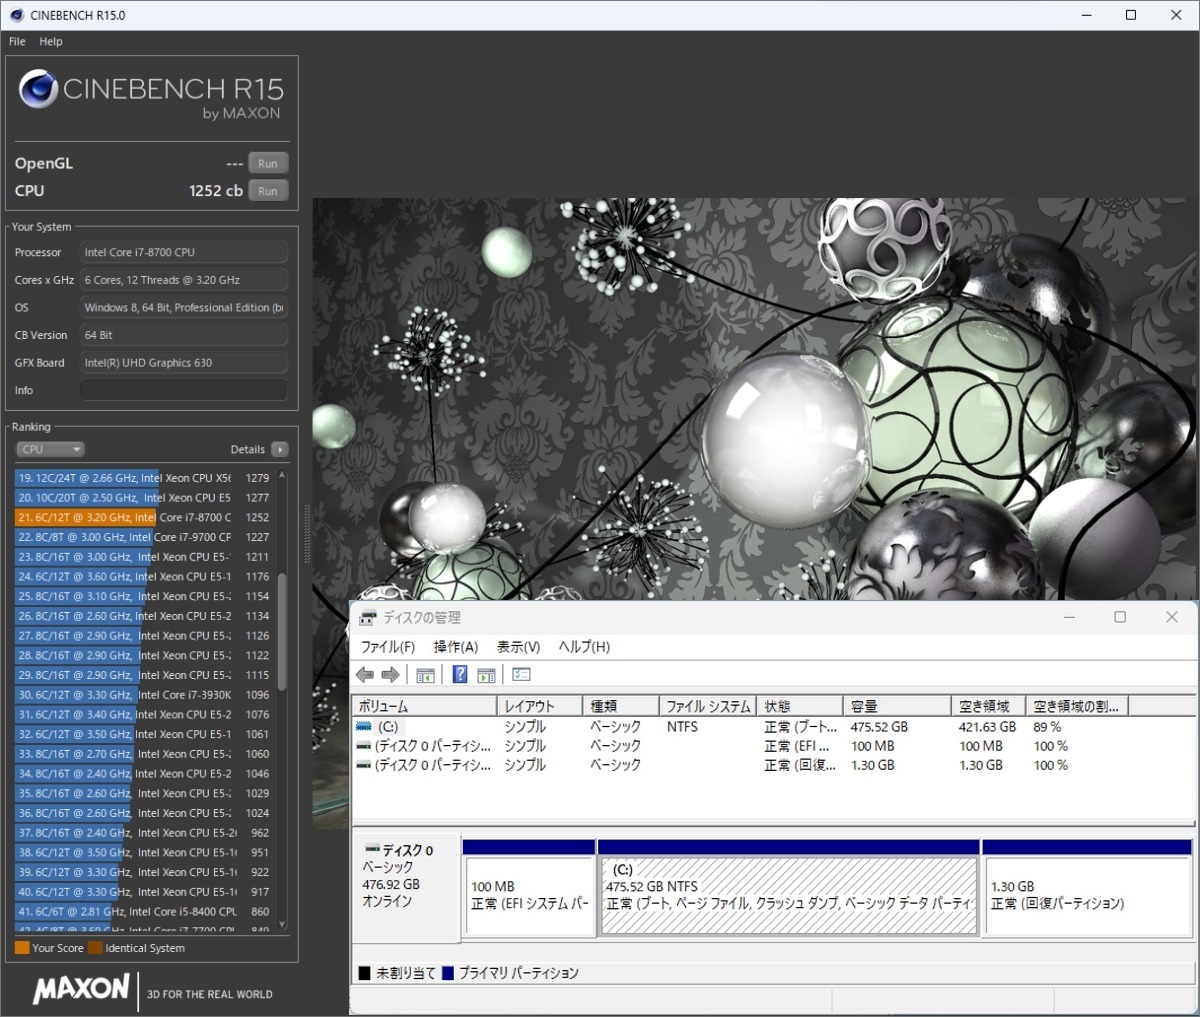Screen dimensions: 1200x1017
Task: Click the MAXON logo at bottom
Action: point(81,990)
